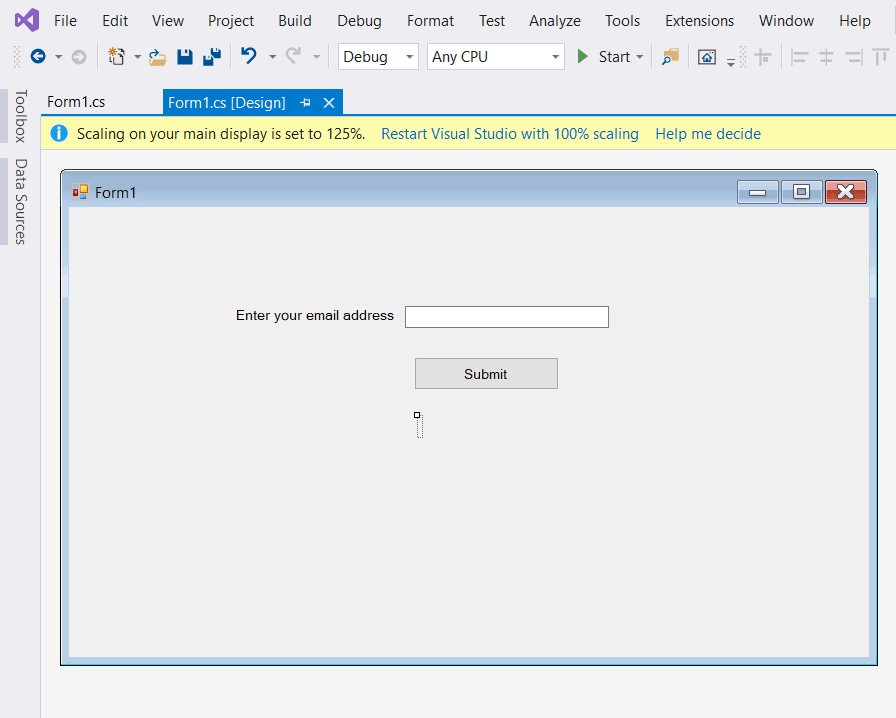Viewport: 896px width, 718px height.
Task: Select the small empty label control handle
Action: (x=418, y=416)
